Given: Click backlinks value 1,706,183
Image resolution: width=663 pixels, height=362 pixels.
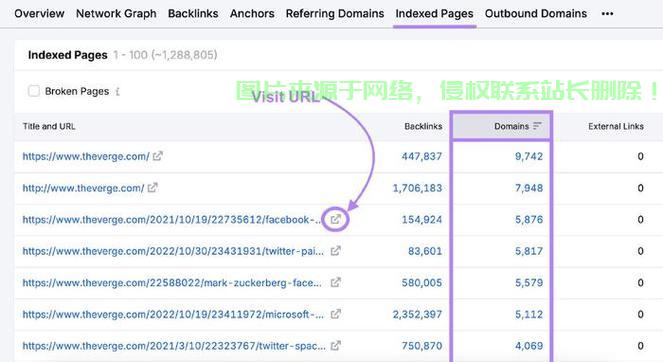Looking at the screenshot, I should coord(417,188).
